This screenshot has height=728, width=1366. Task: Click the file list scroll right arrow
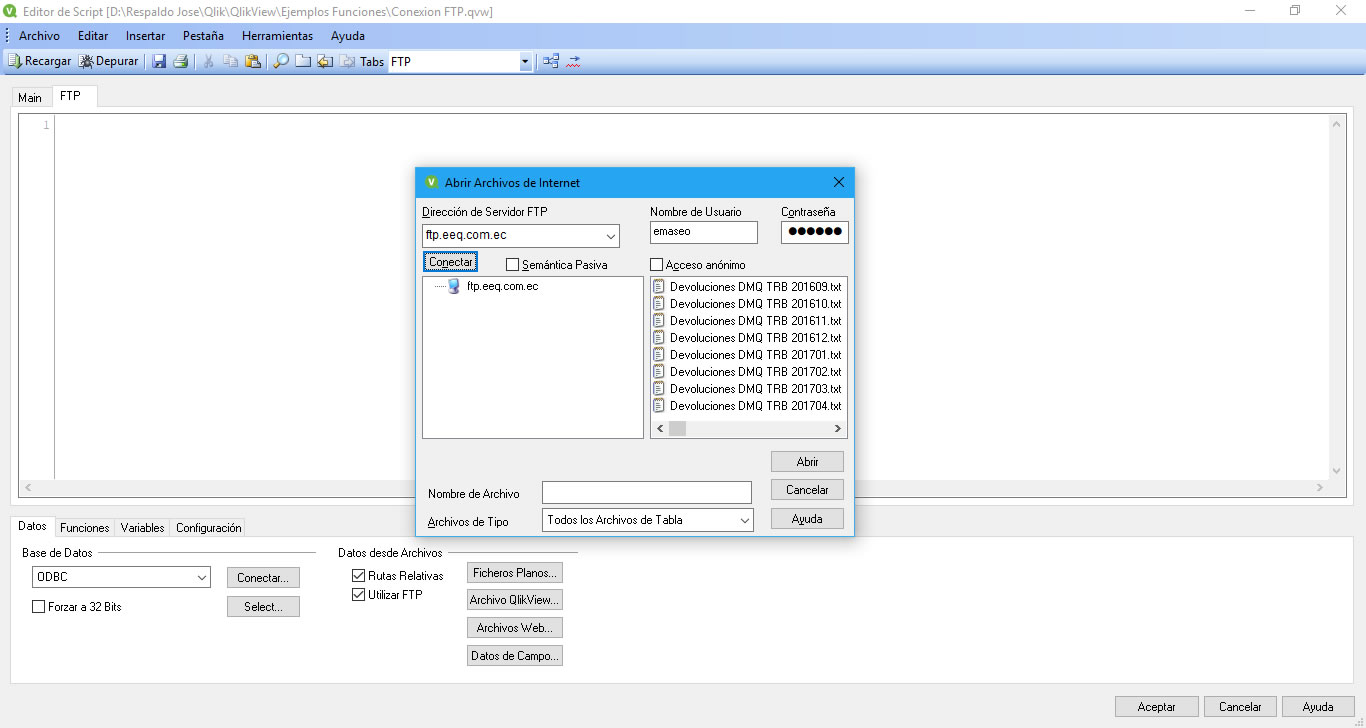point(838,428)
